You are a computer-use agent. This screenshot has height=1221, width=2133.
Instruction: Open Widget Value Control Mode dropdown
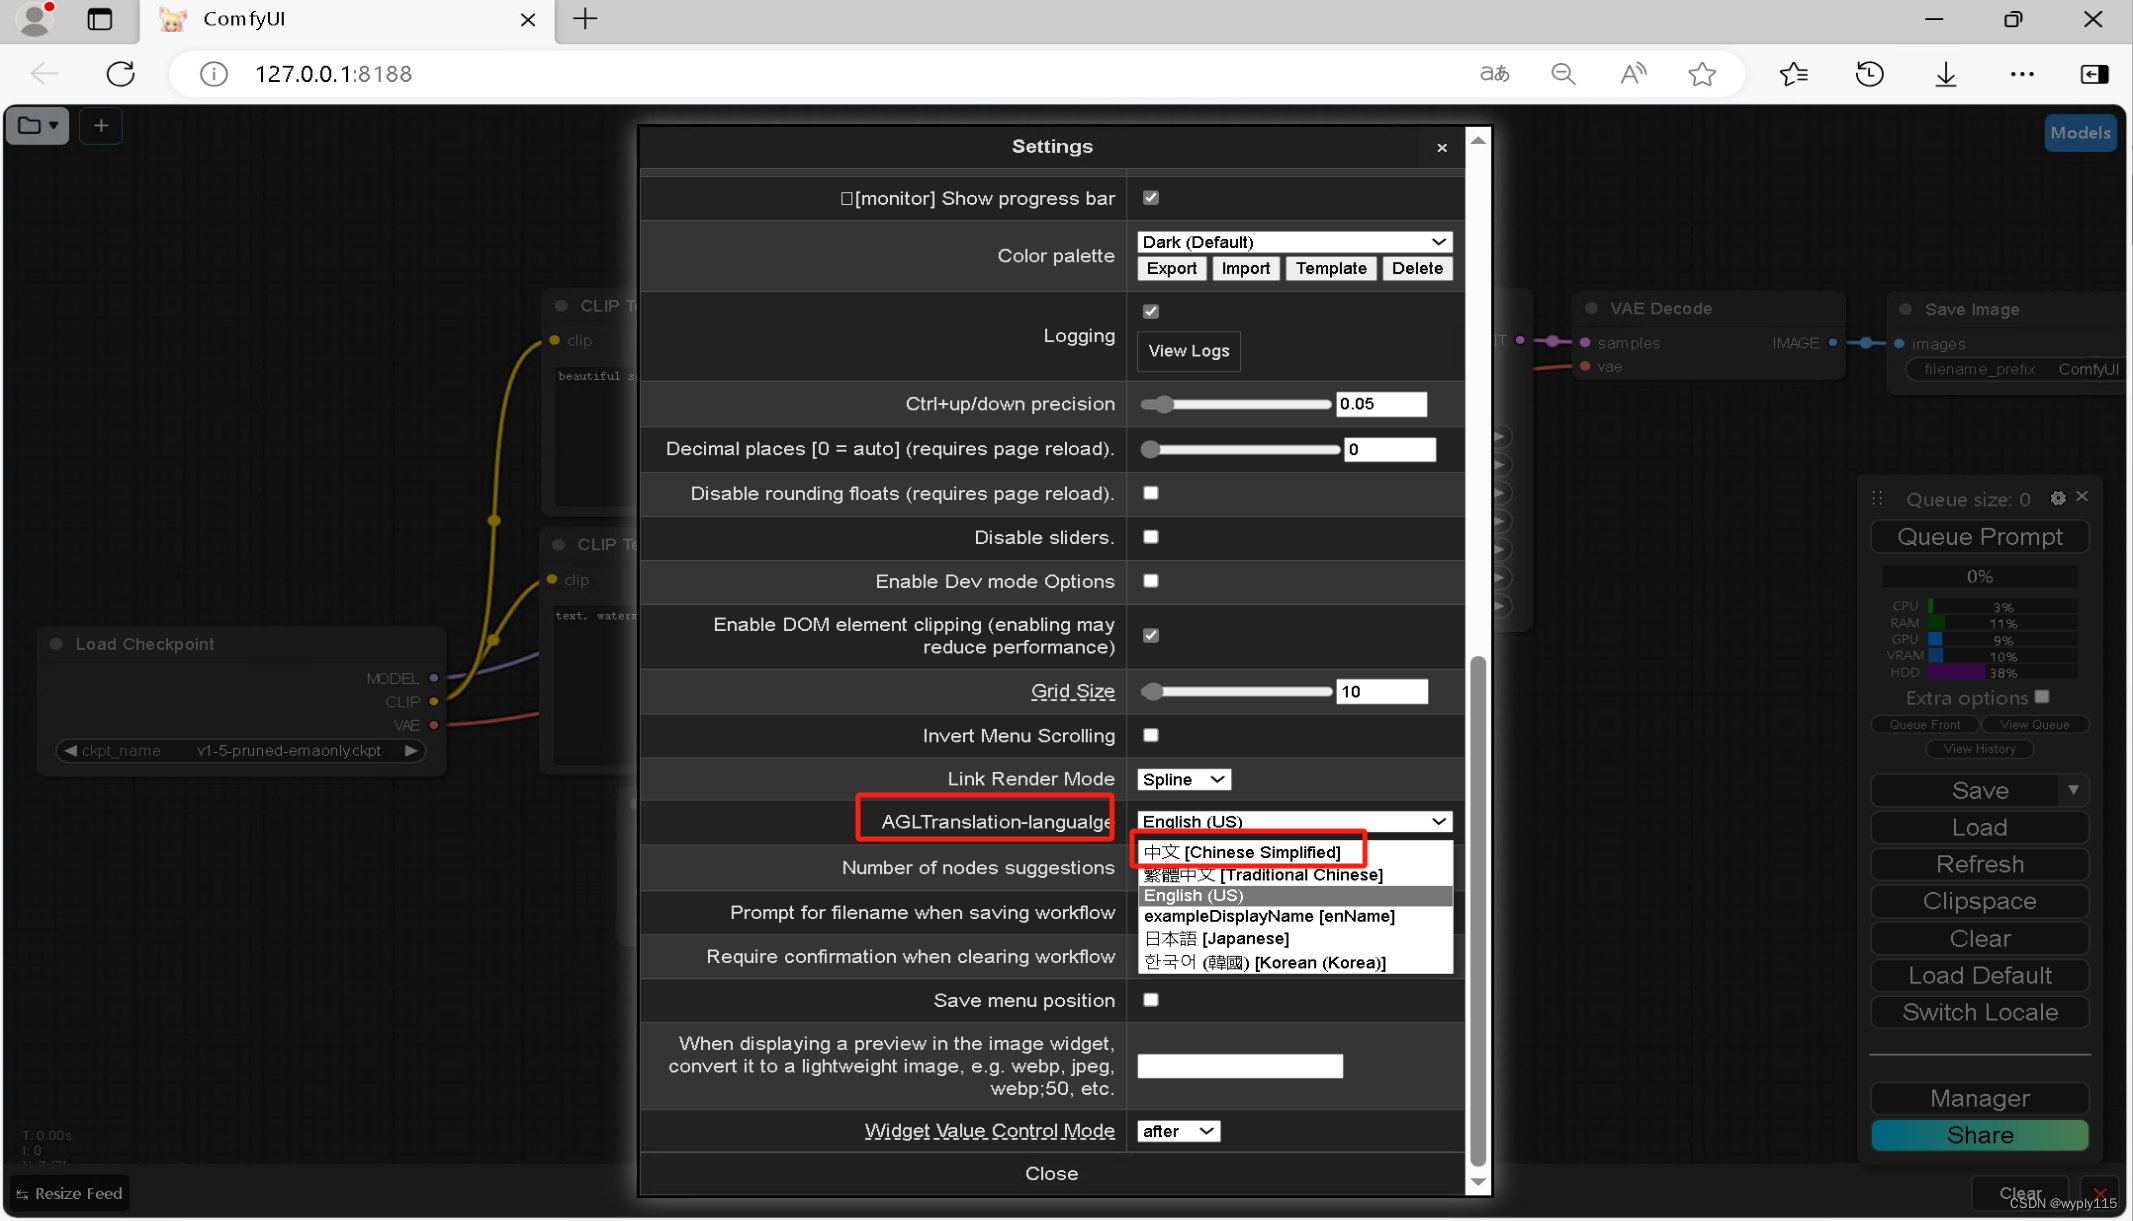coord(1178,1131)
